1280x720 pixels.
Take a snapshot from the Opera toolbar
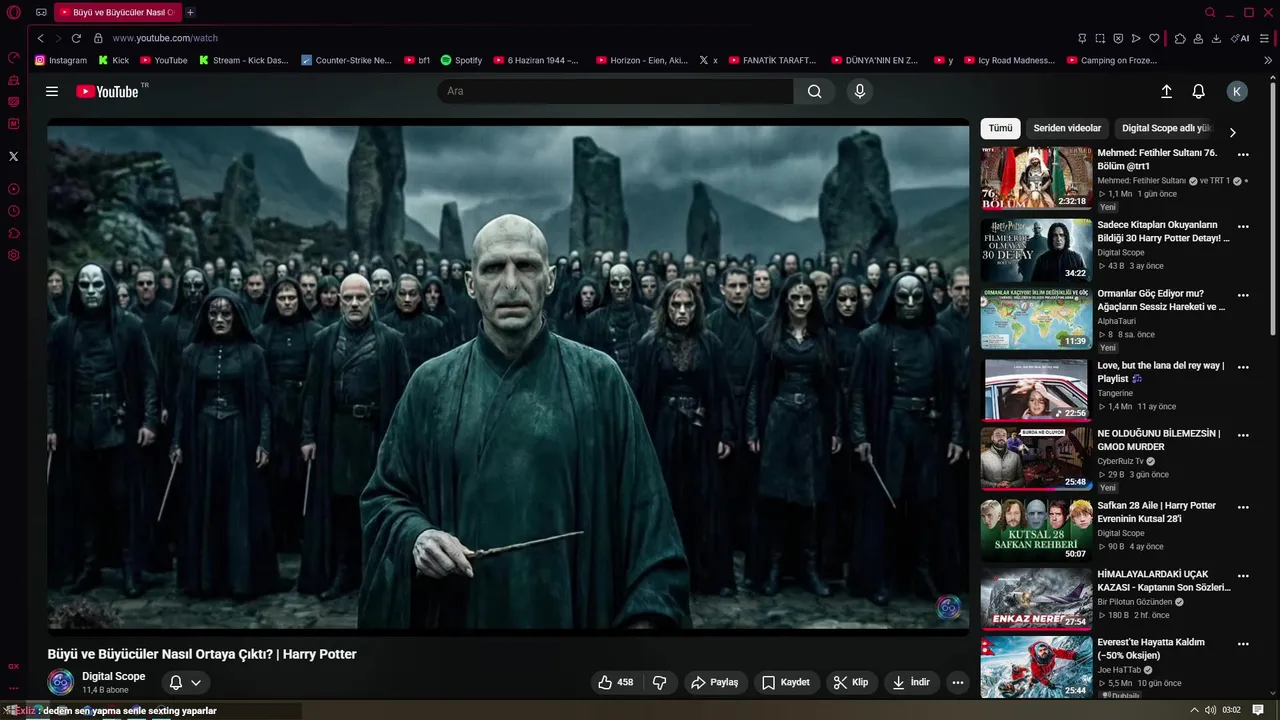point(1100,38)
